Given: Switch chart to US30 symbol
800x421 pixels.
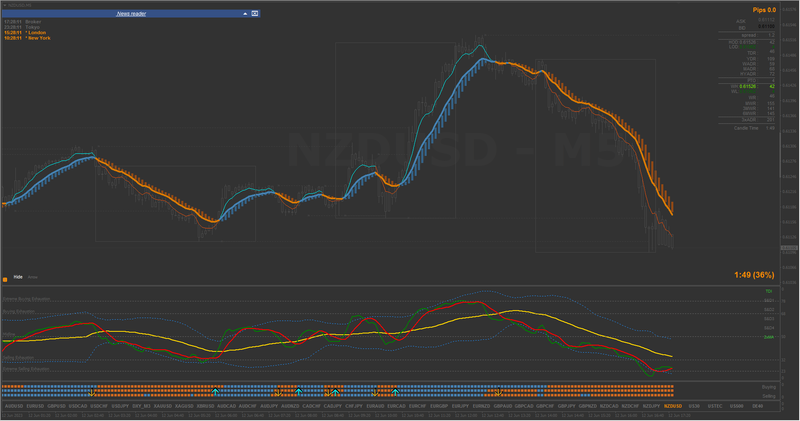Looking at the screenshot, I should click(694, 406).
